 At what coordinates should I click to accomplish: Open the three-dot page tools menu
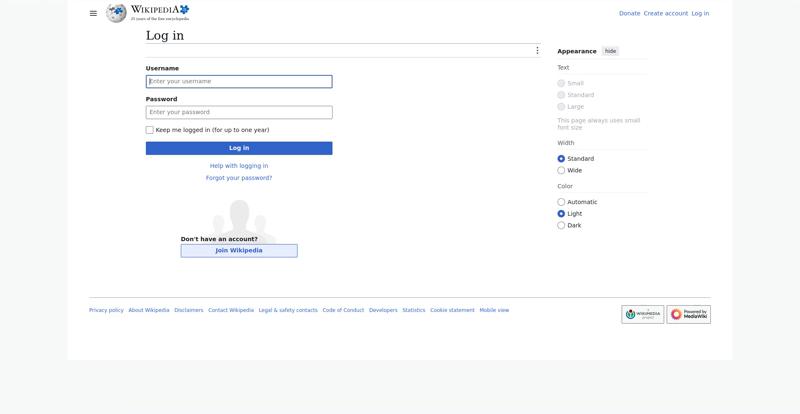tap(537, 51)
